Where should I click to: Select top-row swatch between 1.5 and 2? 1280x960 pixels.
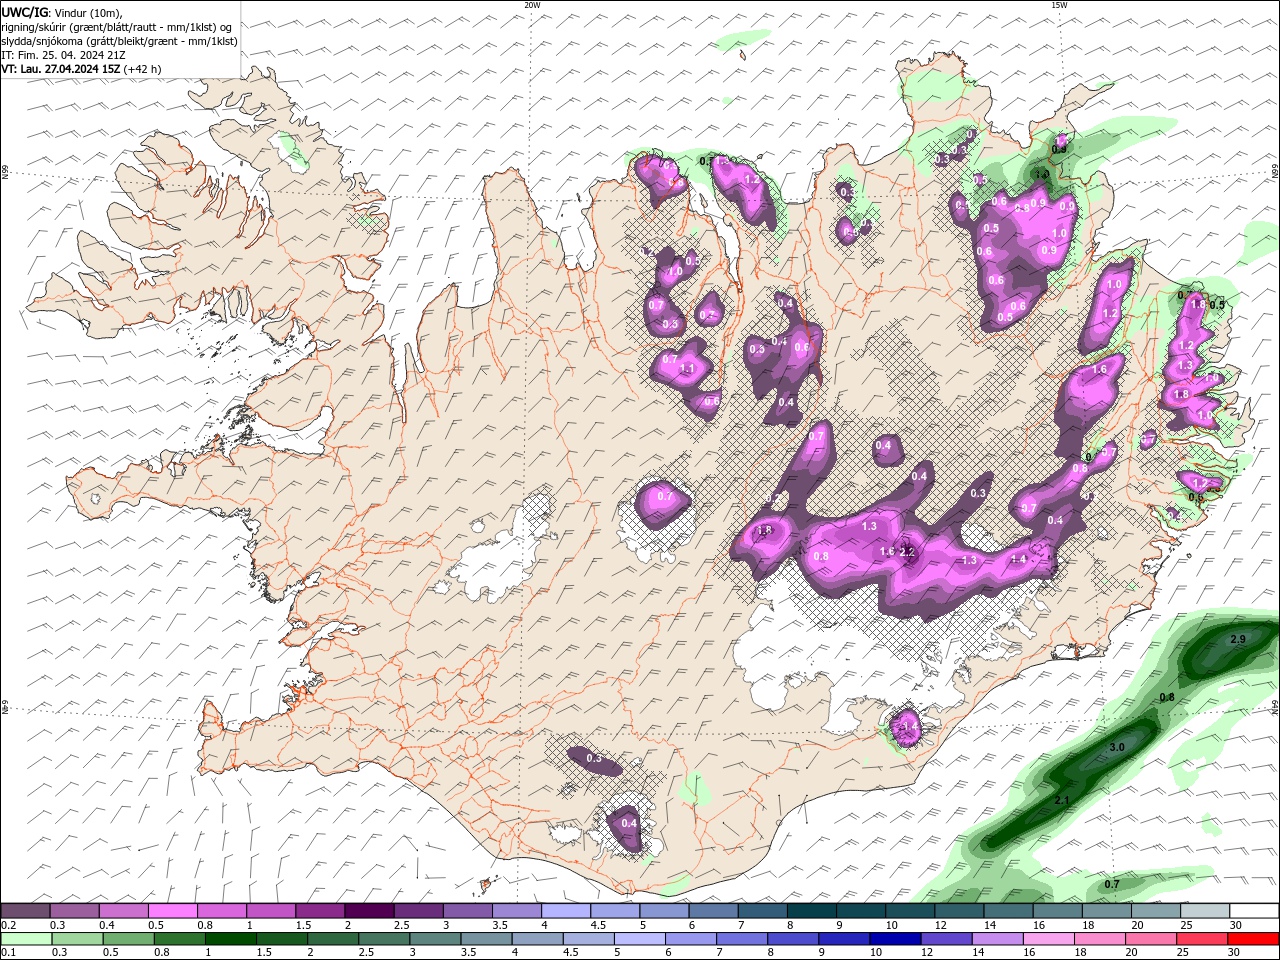[320, 911]
